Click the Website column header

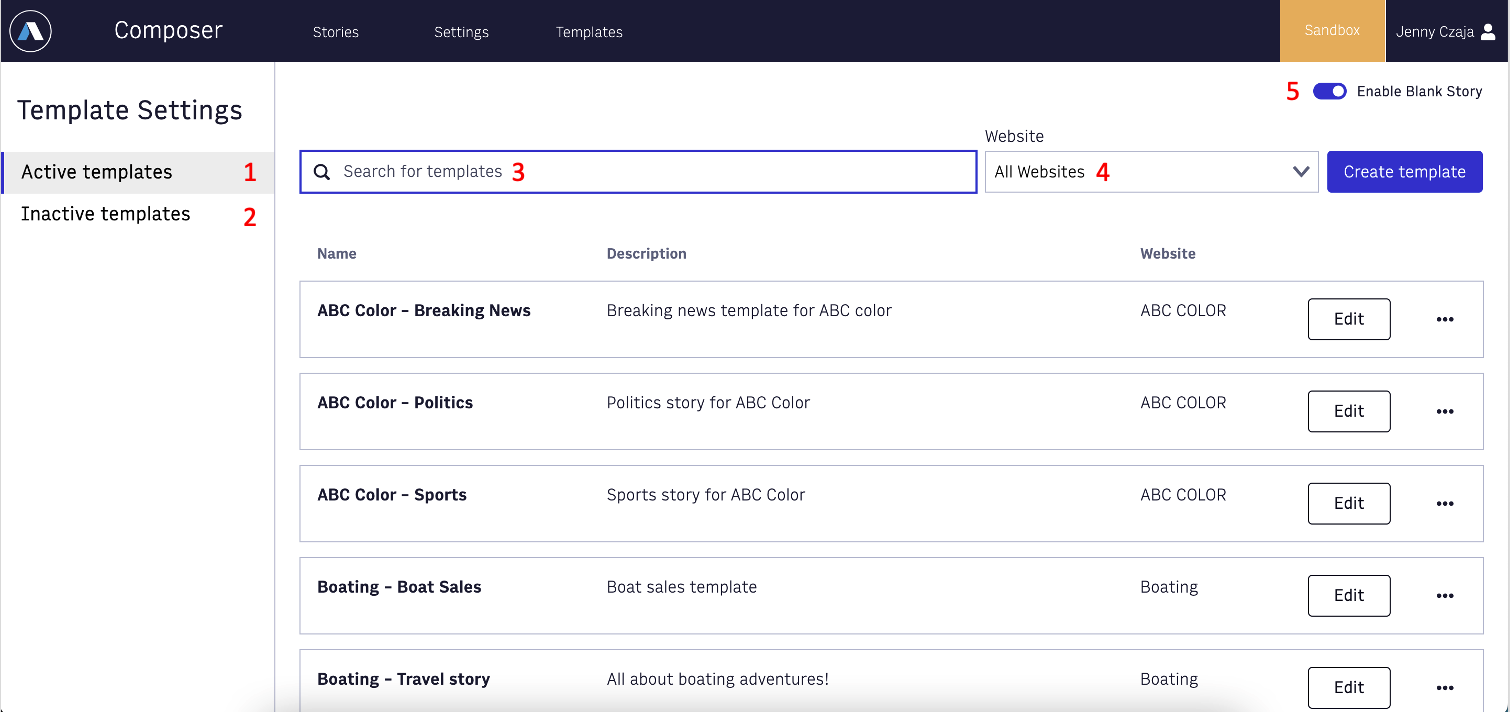point(1168,254)
